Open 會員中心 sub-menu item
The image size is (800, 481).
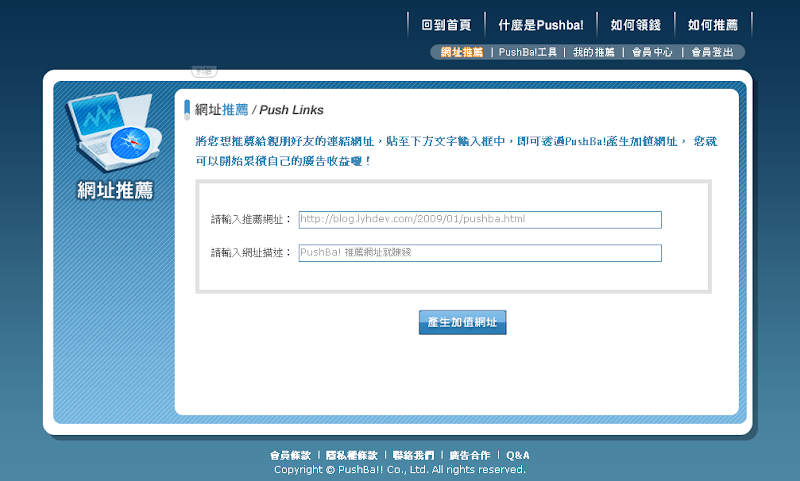click(x=652, y=52)
